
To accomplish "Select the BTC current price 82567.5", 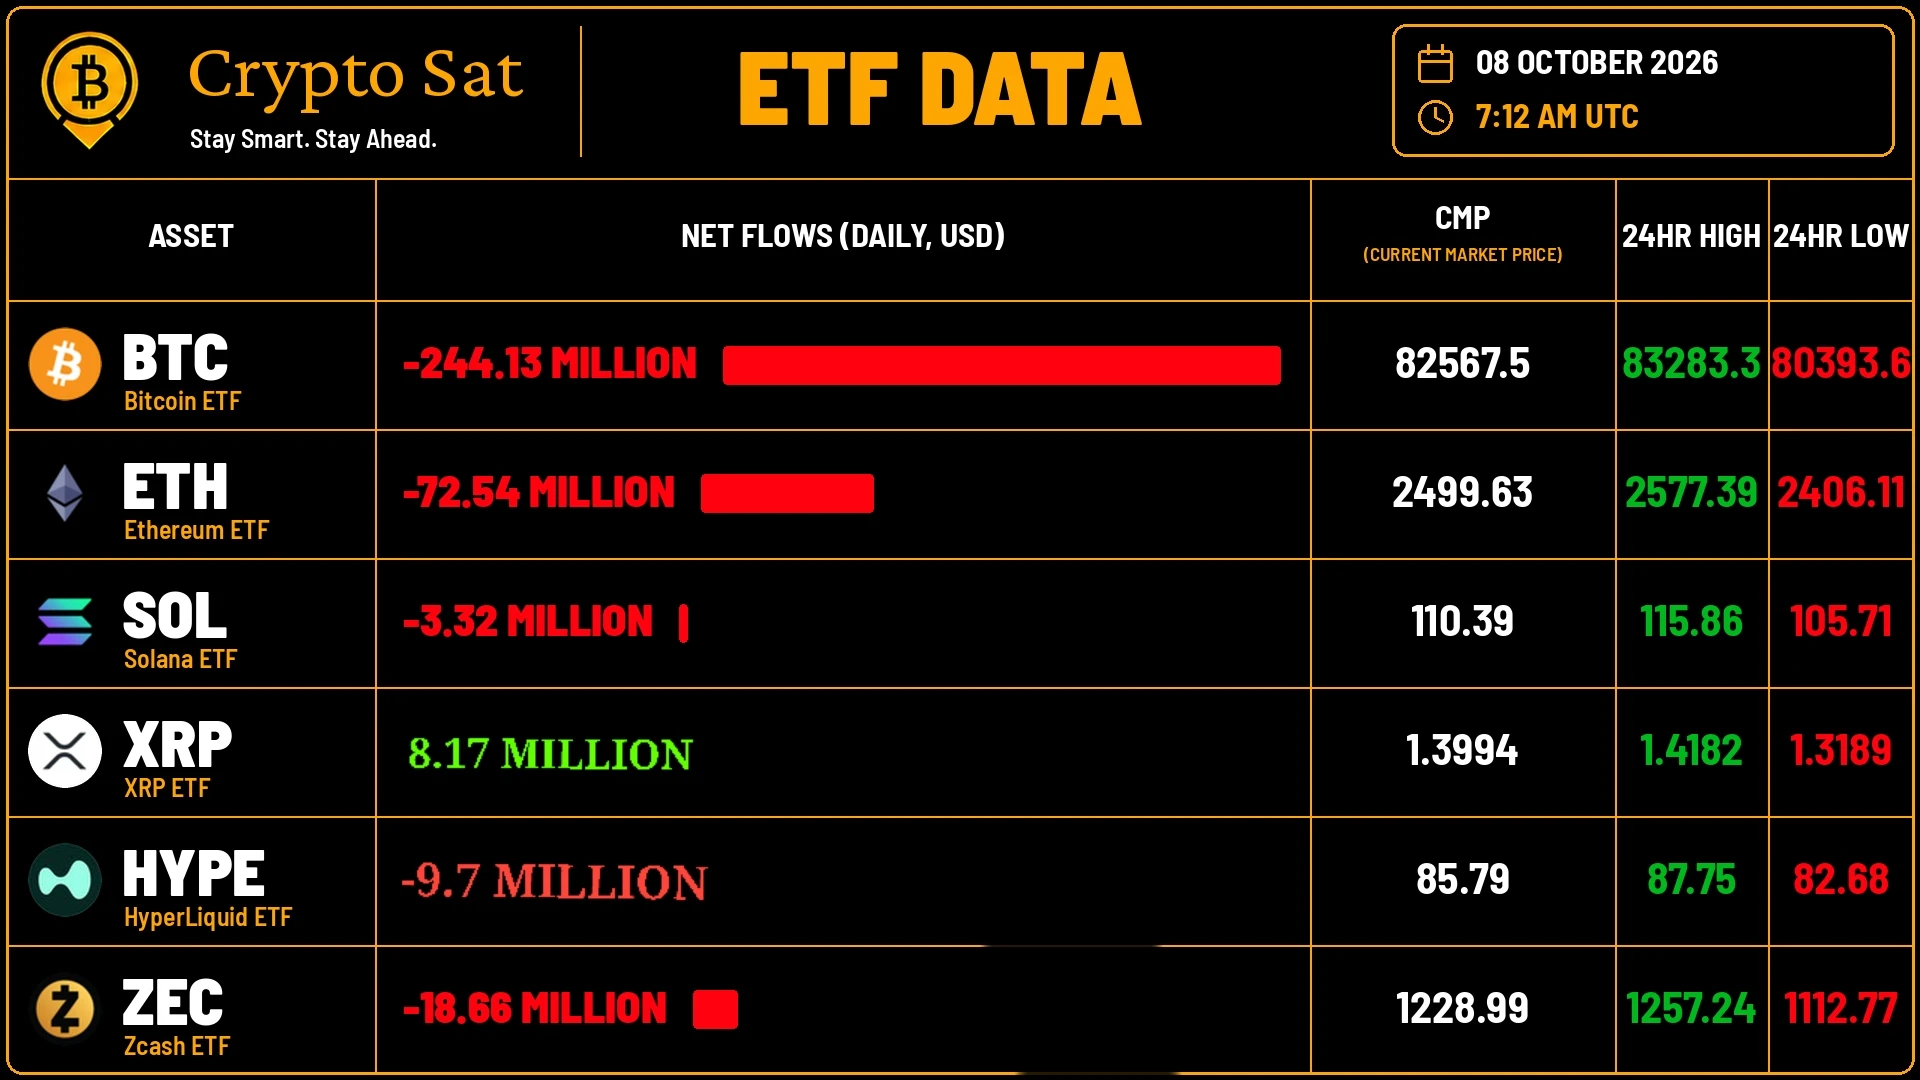I will click(1462, 364).
